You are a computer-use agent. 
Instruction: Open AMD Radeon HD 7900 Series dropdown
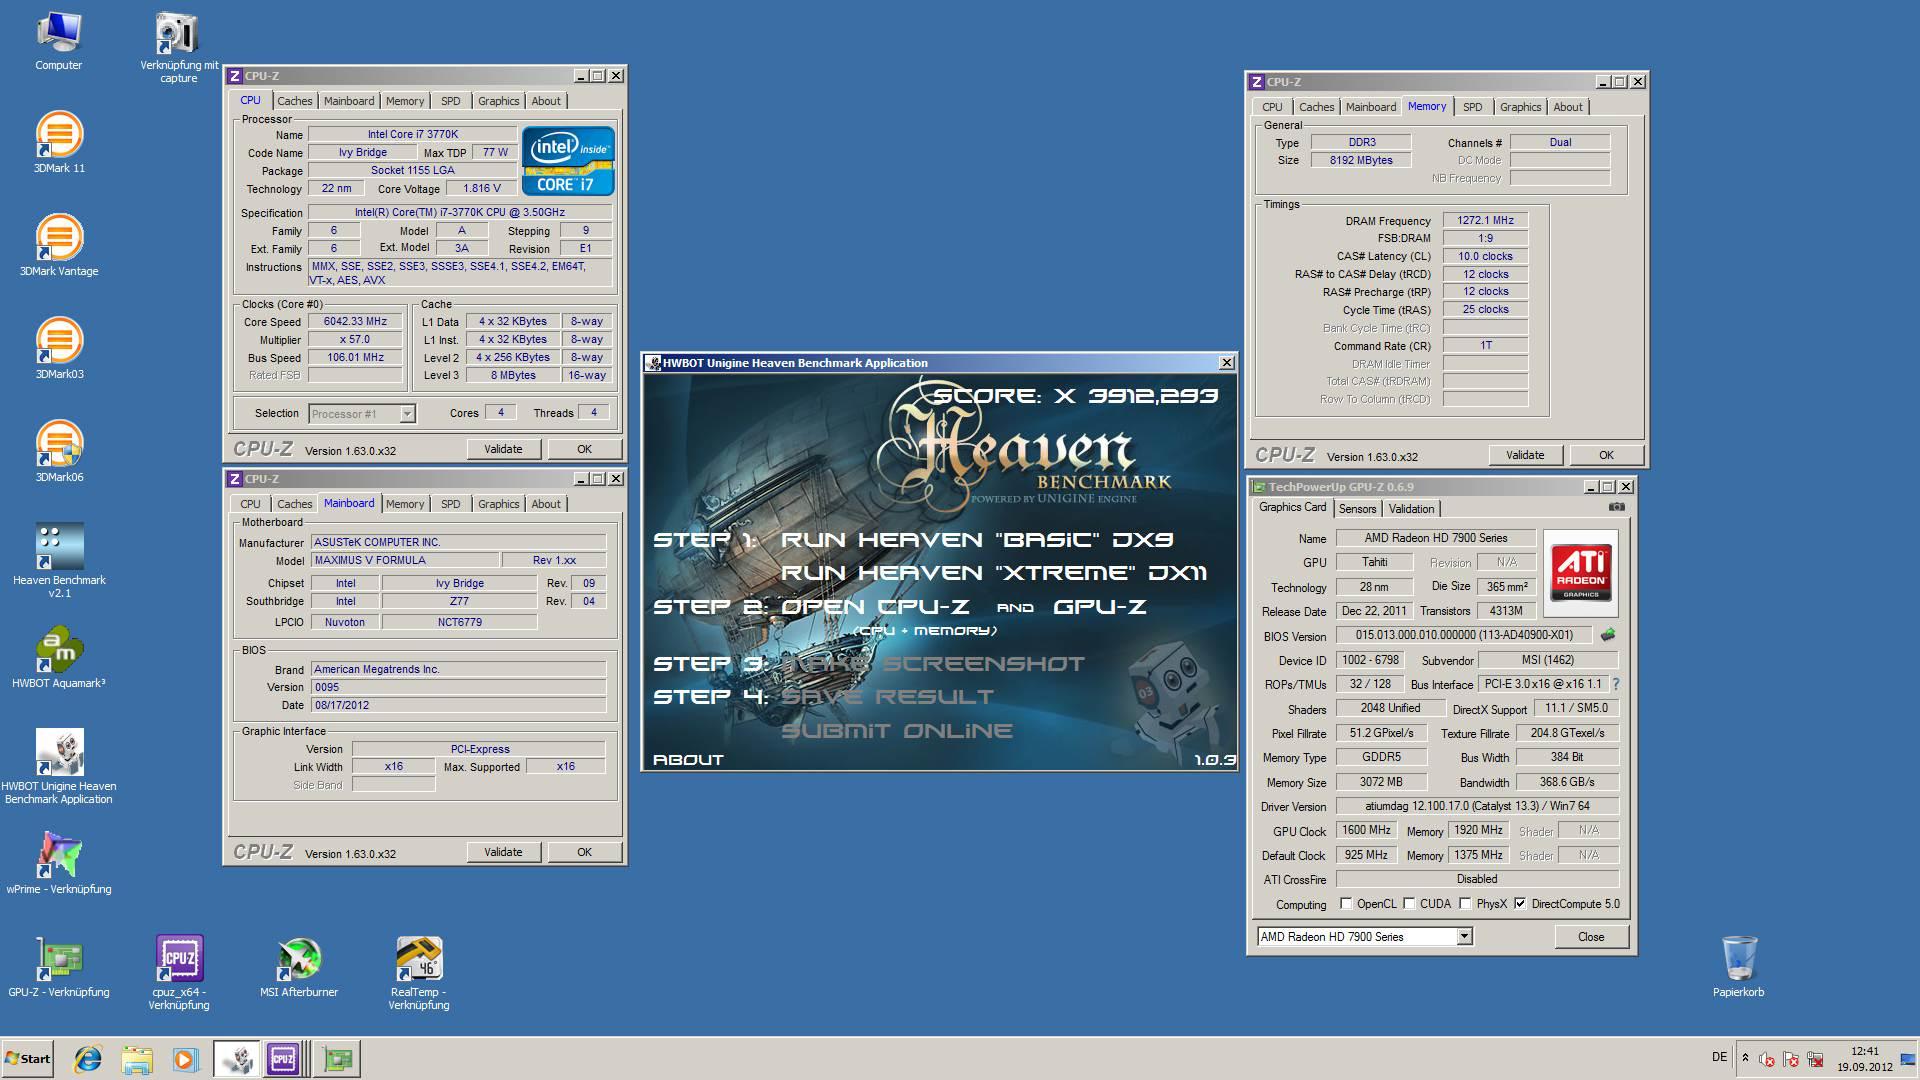(1365, 936)
